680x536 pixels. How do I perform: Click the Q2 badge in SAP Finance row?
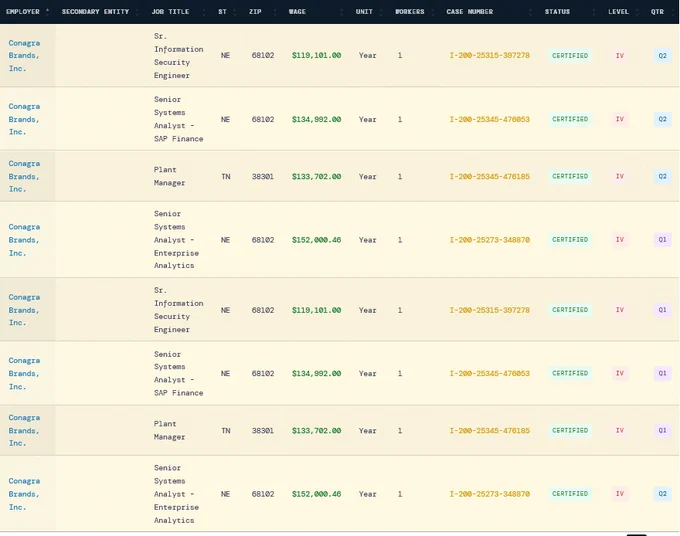click(662, 119)
